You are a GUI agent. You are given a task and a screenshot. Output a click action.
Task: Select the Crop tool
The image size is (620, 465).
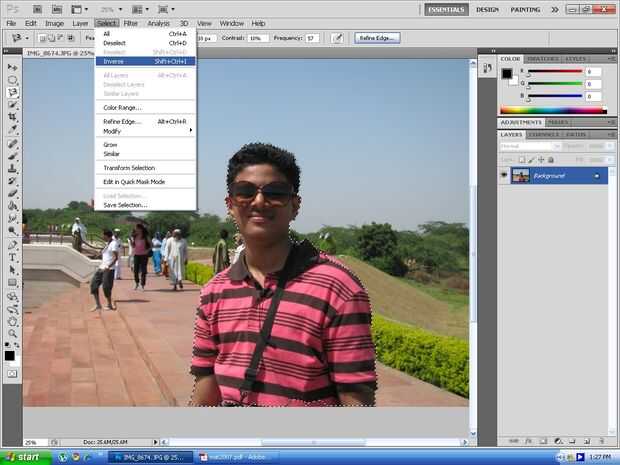(x=12, y=117)
